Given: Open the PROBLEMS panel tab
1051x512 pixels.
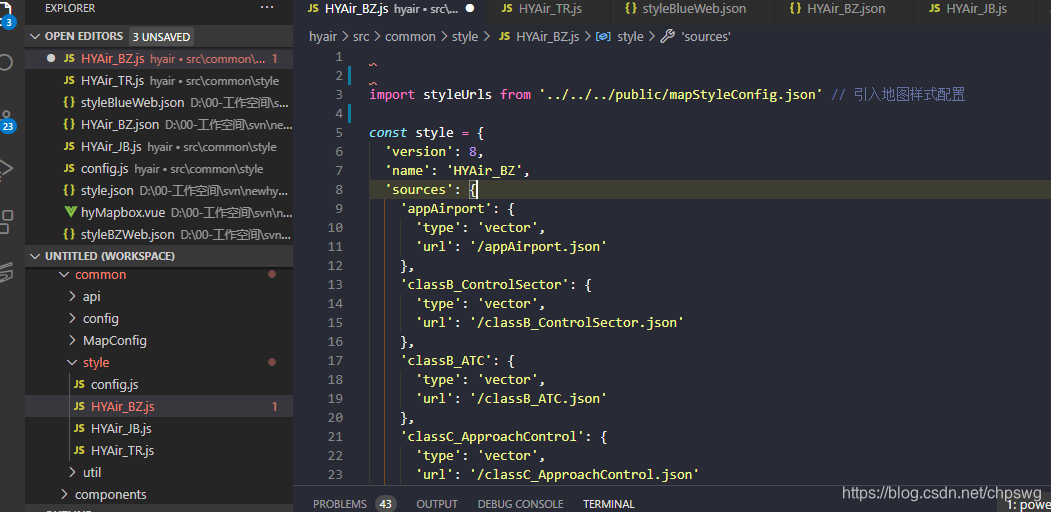Looking at the screenshot, I should [x=340, y=504].
